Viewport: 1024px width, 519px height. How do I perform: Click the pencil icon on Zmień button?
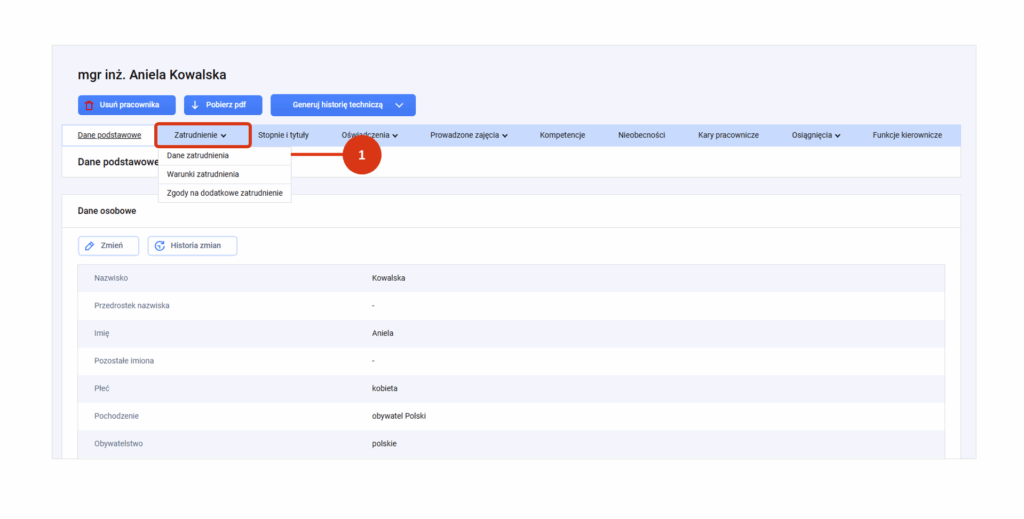point(90,246)
